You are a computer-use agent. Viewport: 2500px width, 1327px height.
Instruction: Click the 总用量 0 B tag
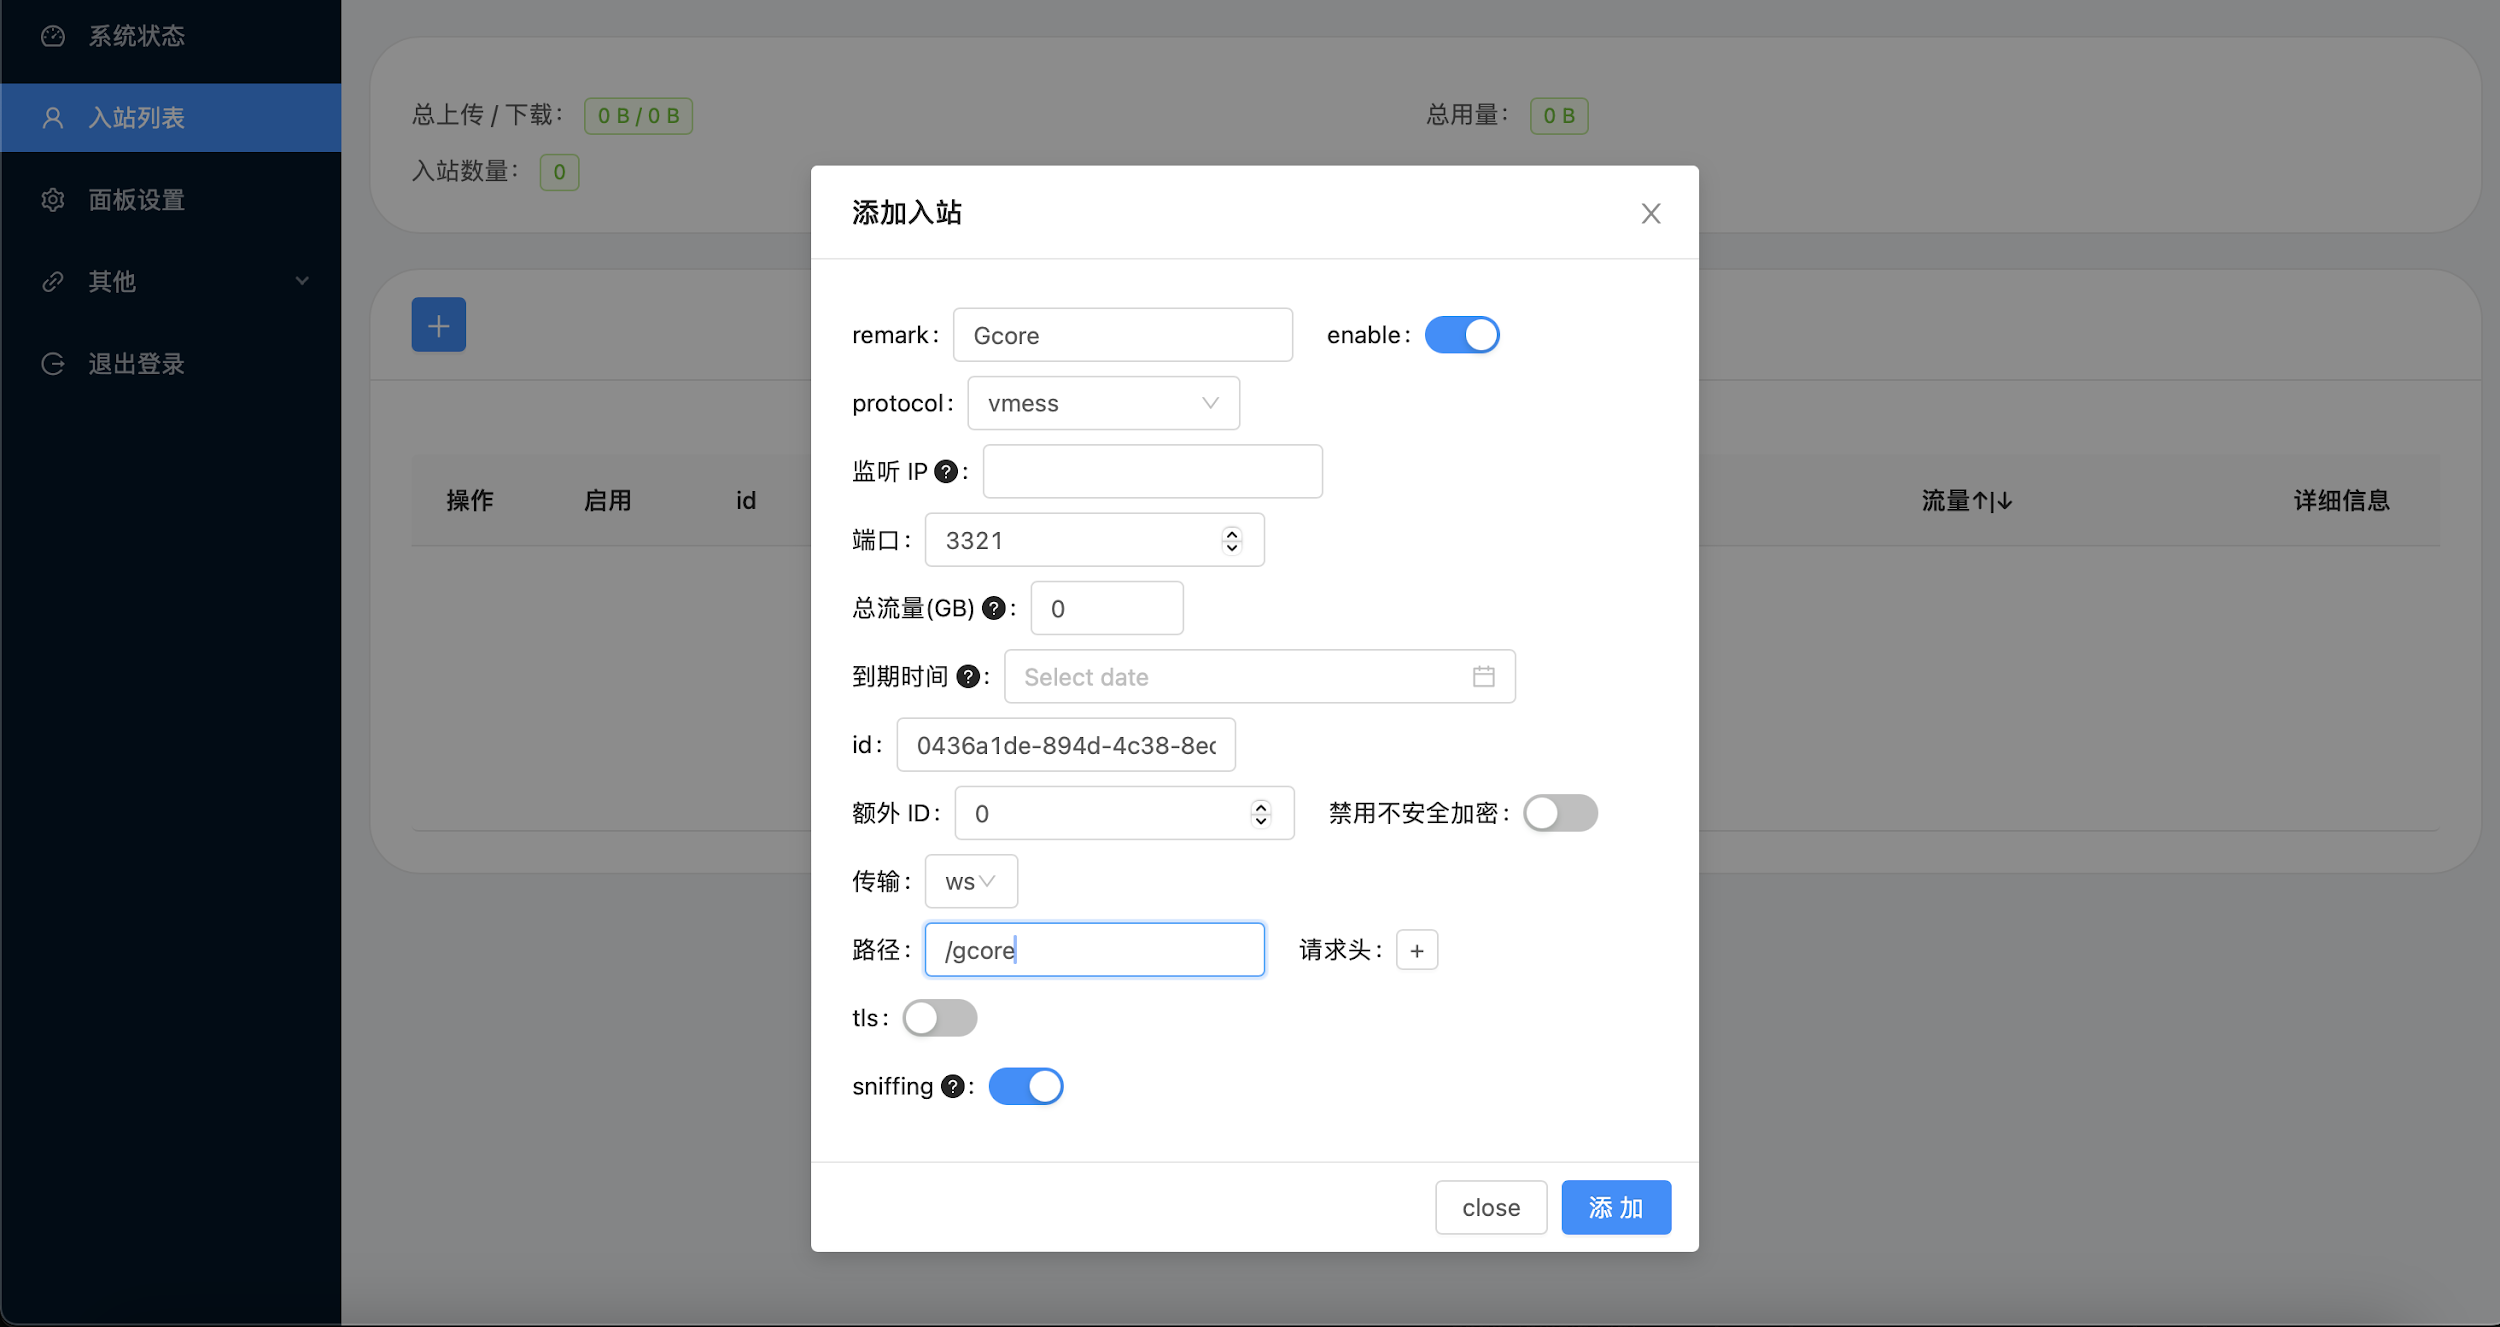click(x=1559, y=116)
